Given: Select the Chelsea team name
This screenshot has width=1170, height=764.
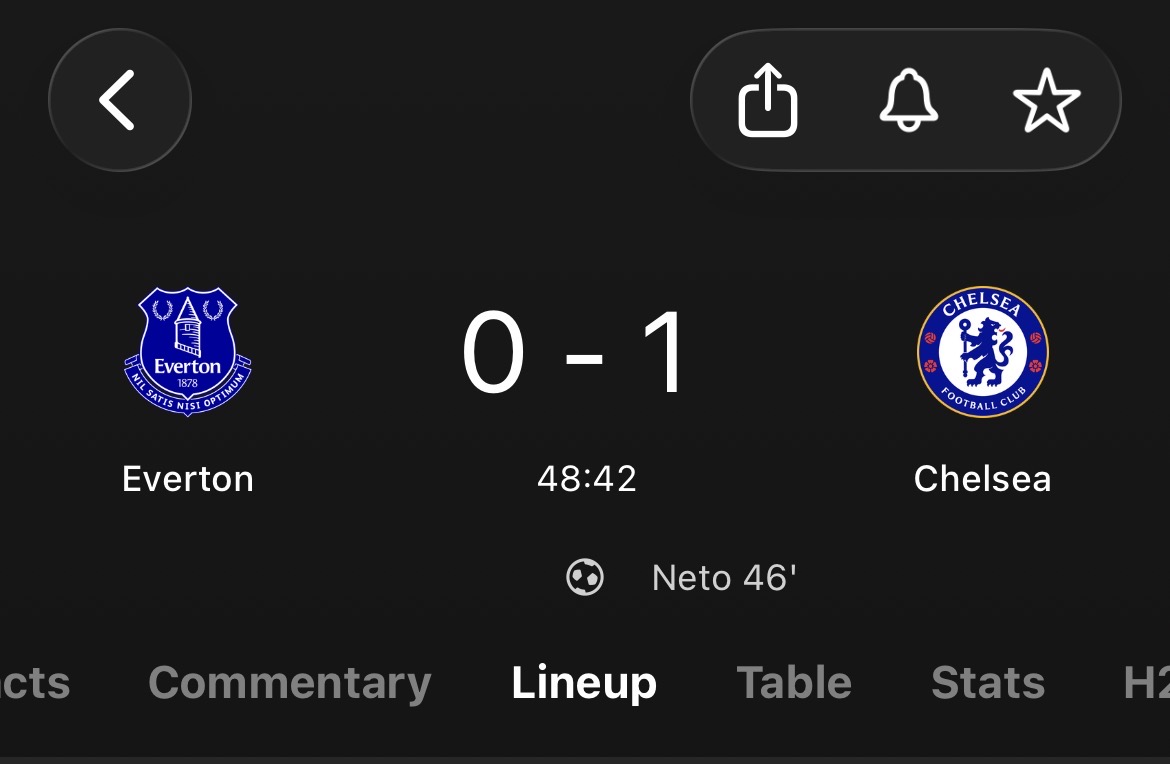Looking at the screenshot, I should pyautogui.click(x=983, y=479).
